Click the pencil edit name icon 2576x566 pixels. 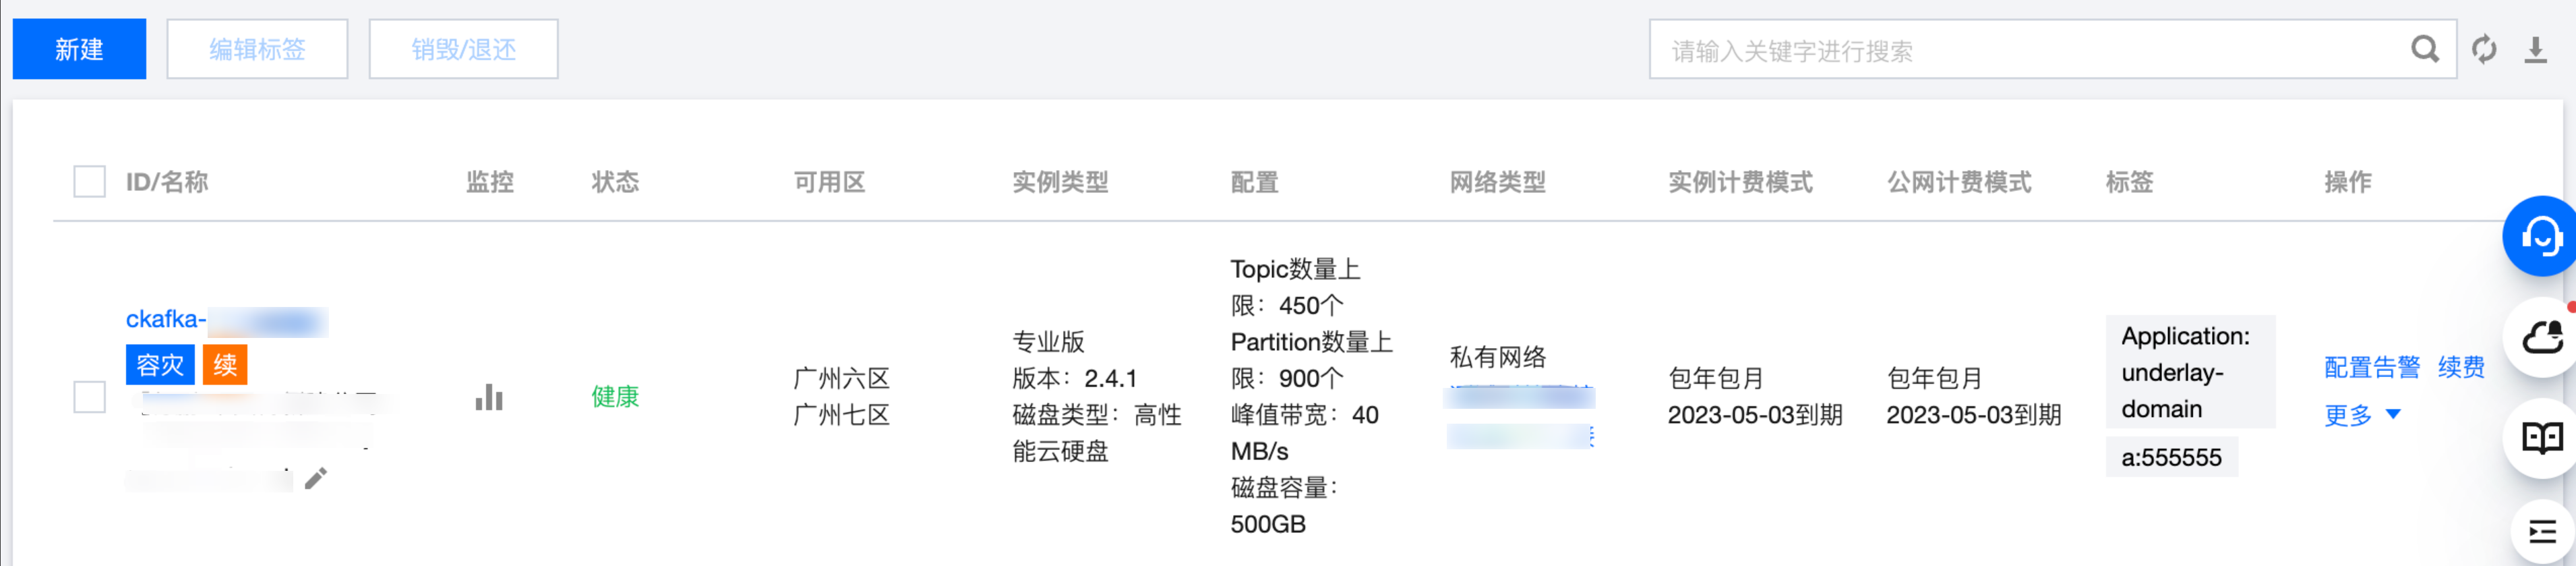point(316,479)
